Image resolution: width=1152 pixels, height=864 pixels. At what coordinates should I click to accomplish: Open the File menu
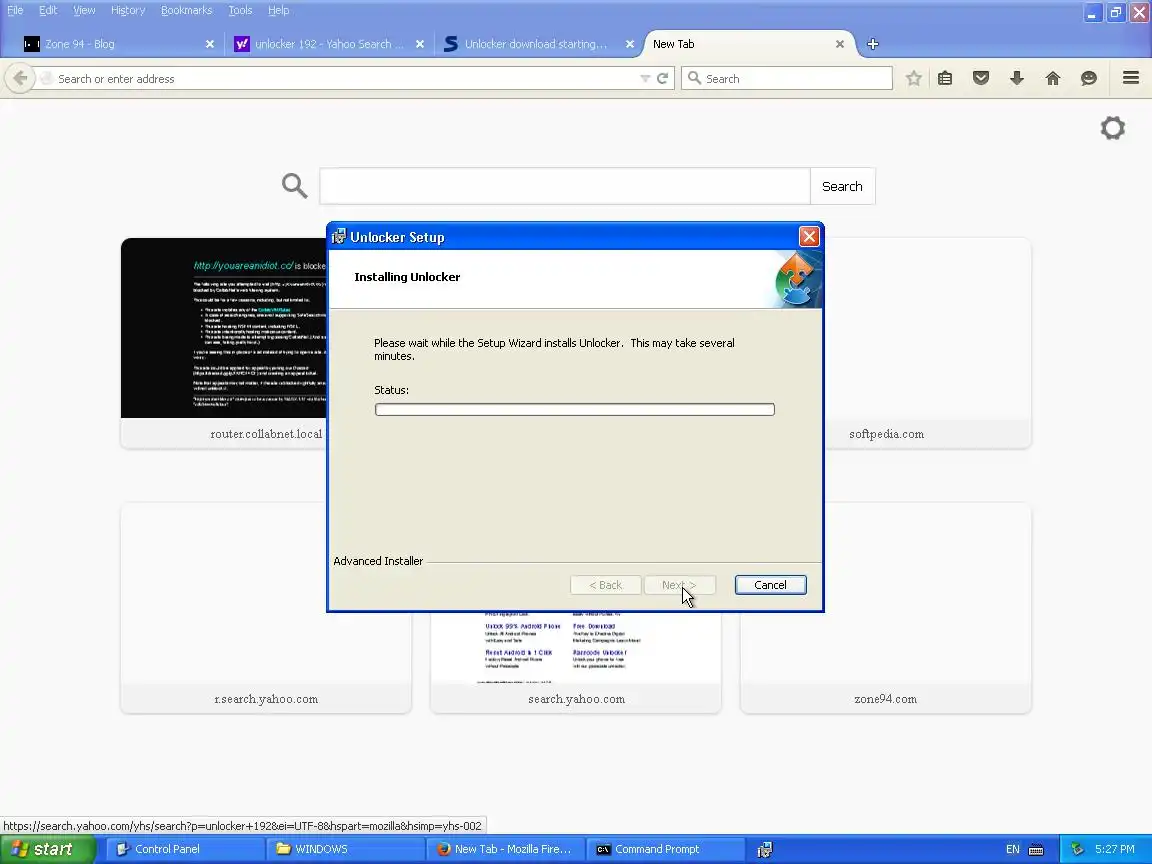point(15,10)
